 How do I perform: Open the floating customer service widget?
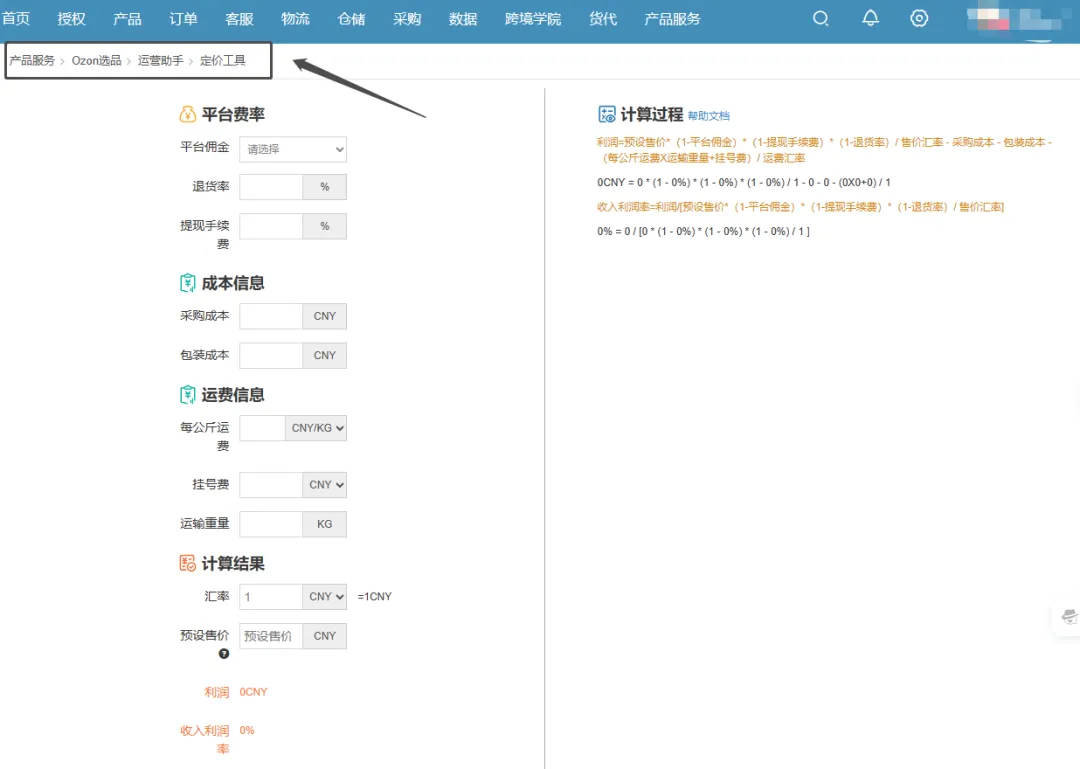tap(1069, 617)
